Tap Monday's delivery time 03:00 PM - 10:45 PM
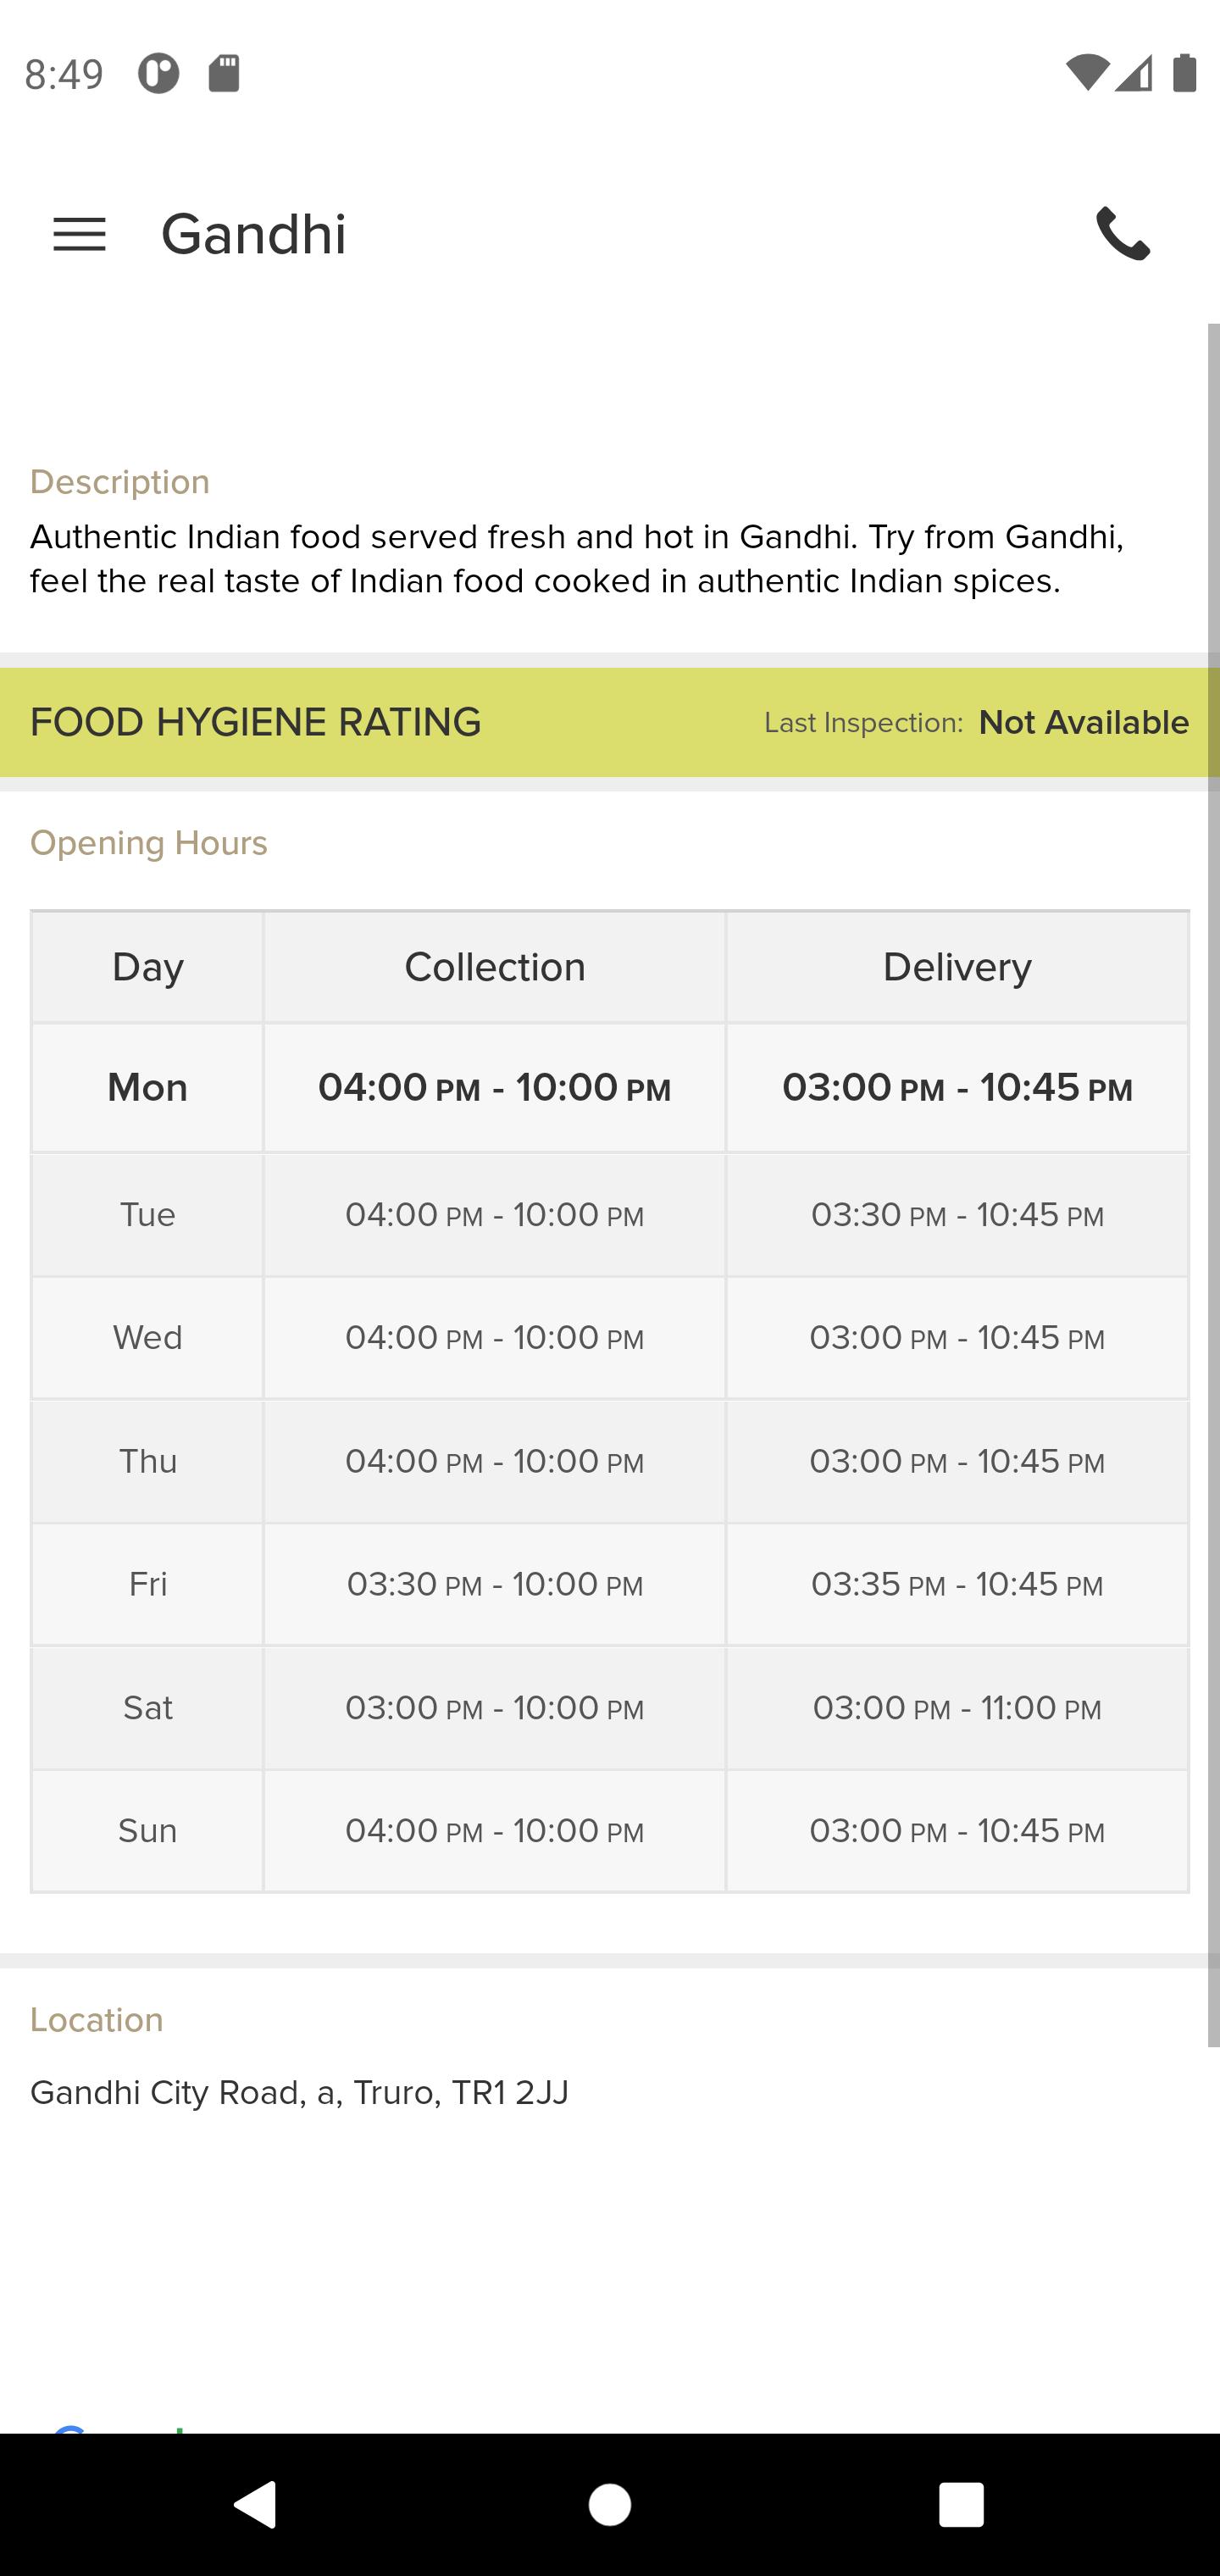The width and height of the screenshot is (1220, 2576). click(957, 1088)
